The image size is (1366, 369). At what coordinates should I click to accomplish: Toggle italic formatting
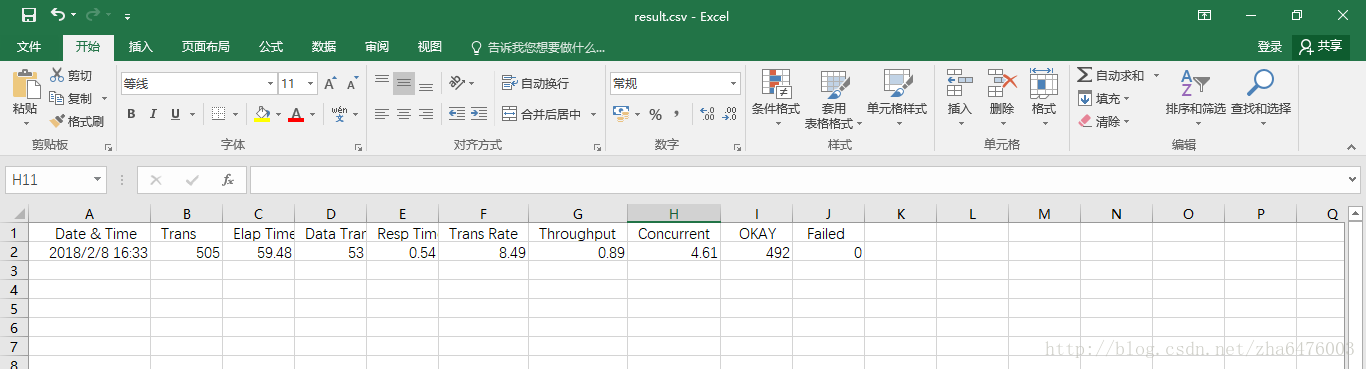[153, 114]
